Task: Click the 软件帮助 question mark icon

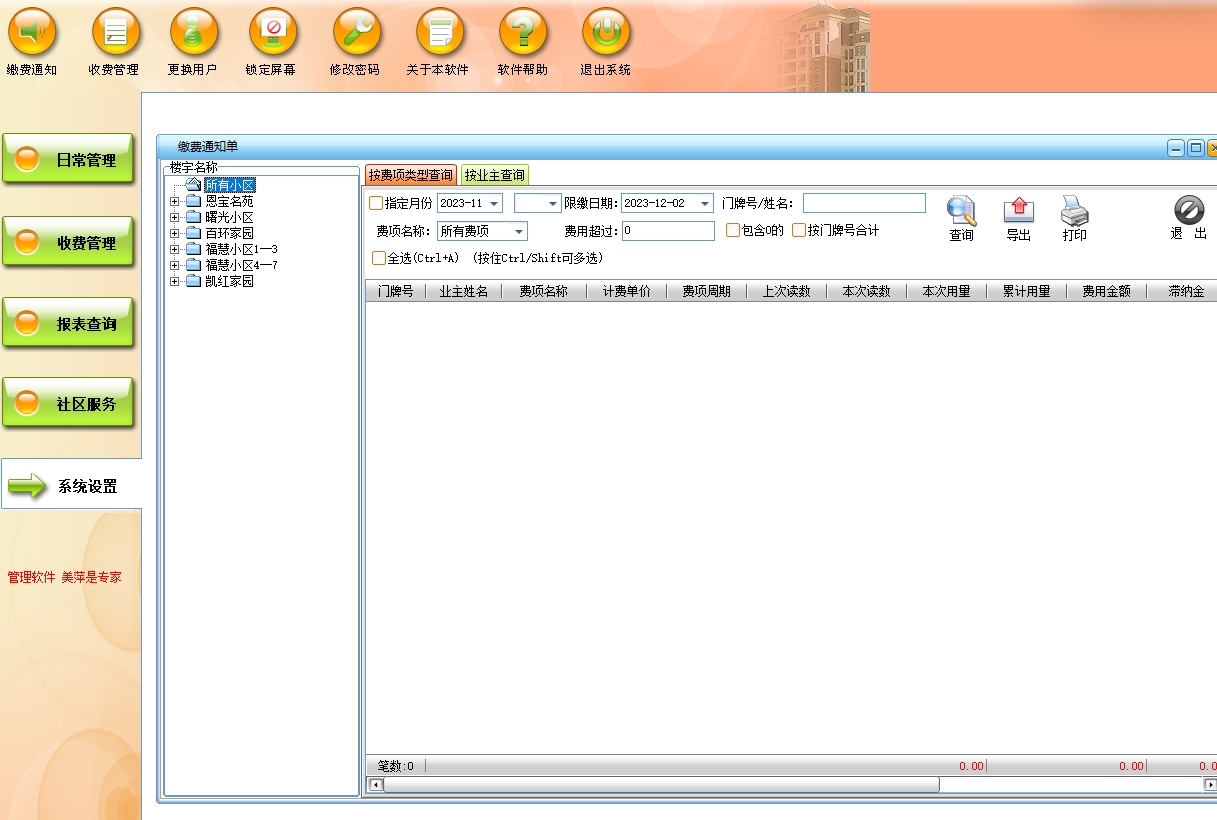Action: click(x=523, y=33)
